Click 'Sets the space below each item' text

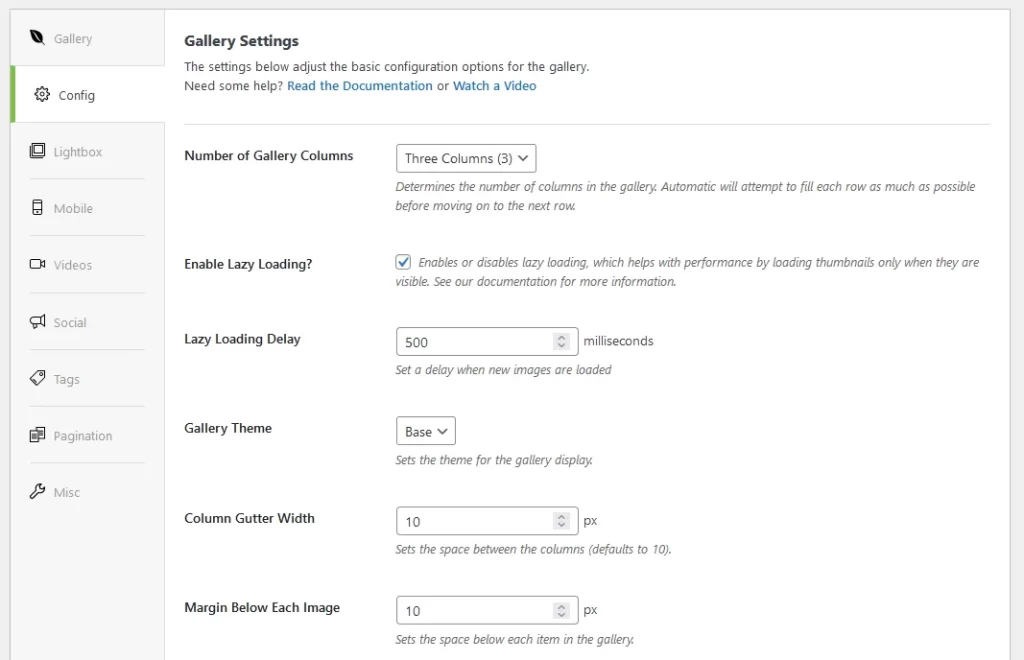click(x=515, y=639)
